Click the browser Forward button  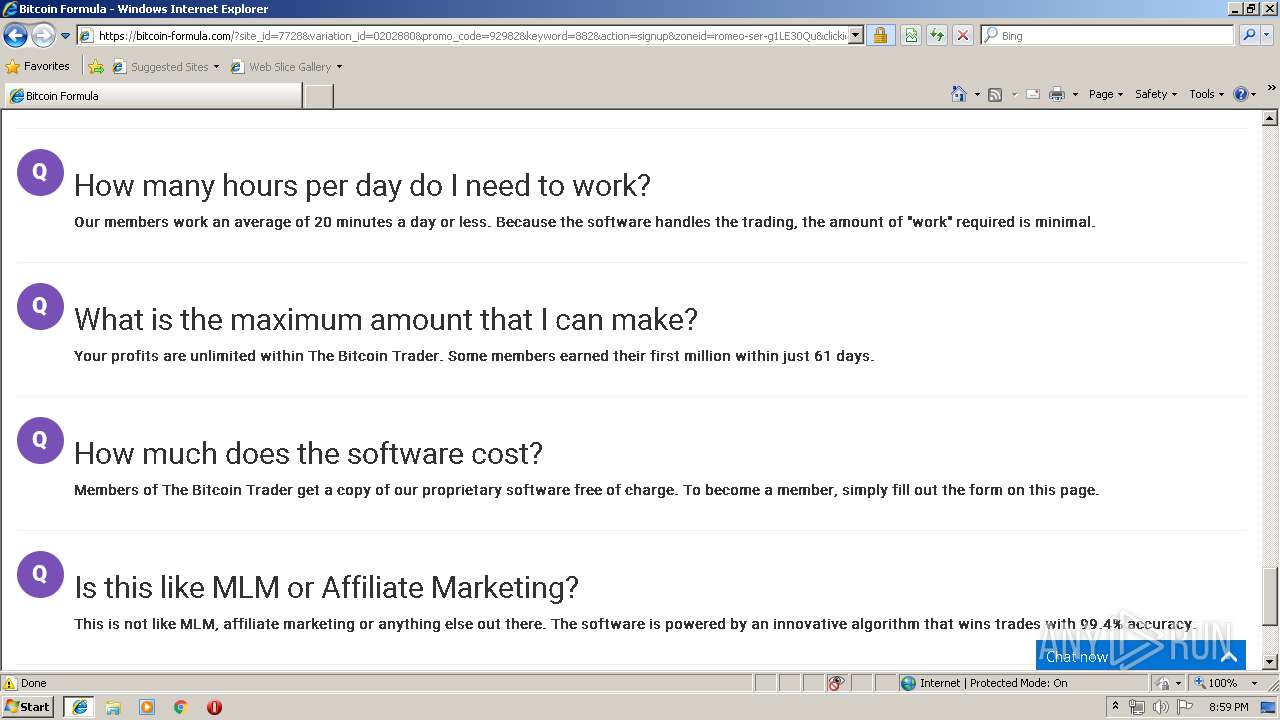(x=43, y=36)
